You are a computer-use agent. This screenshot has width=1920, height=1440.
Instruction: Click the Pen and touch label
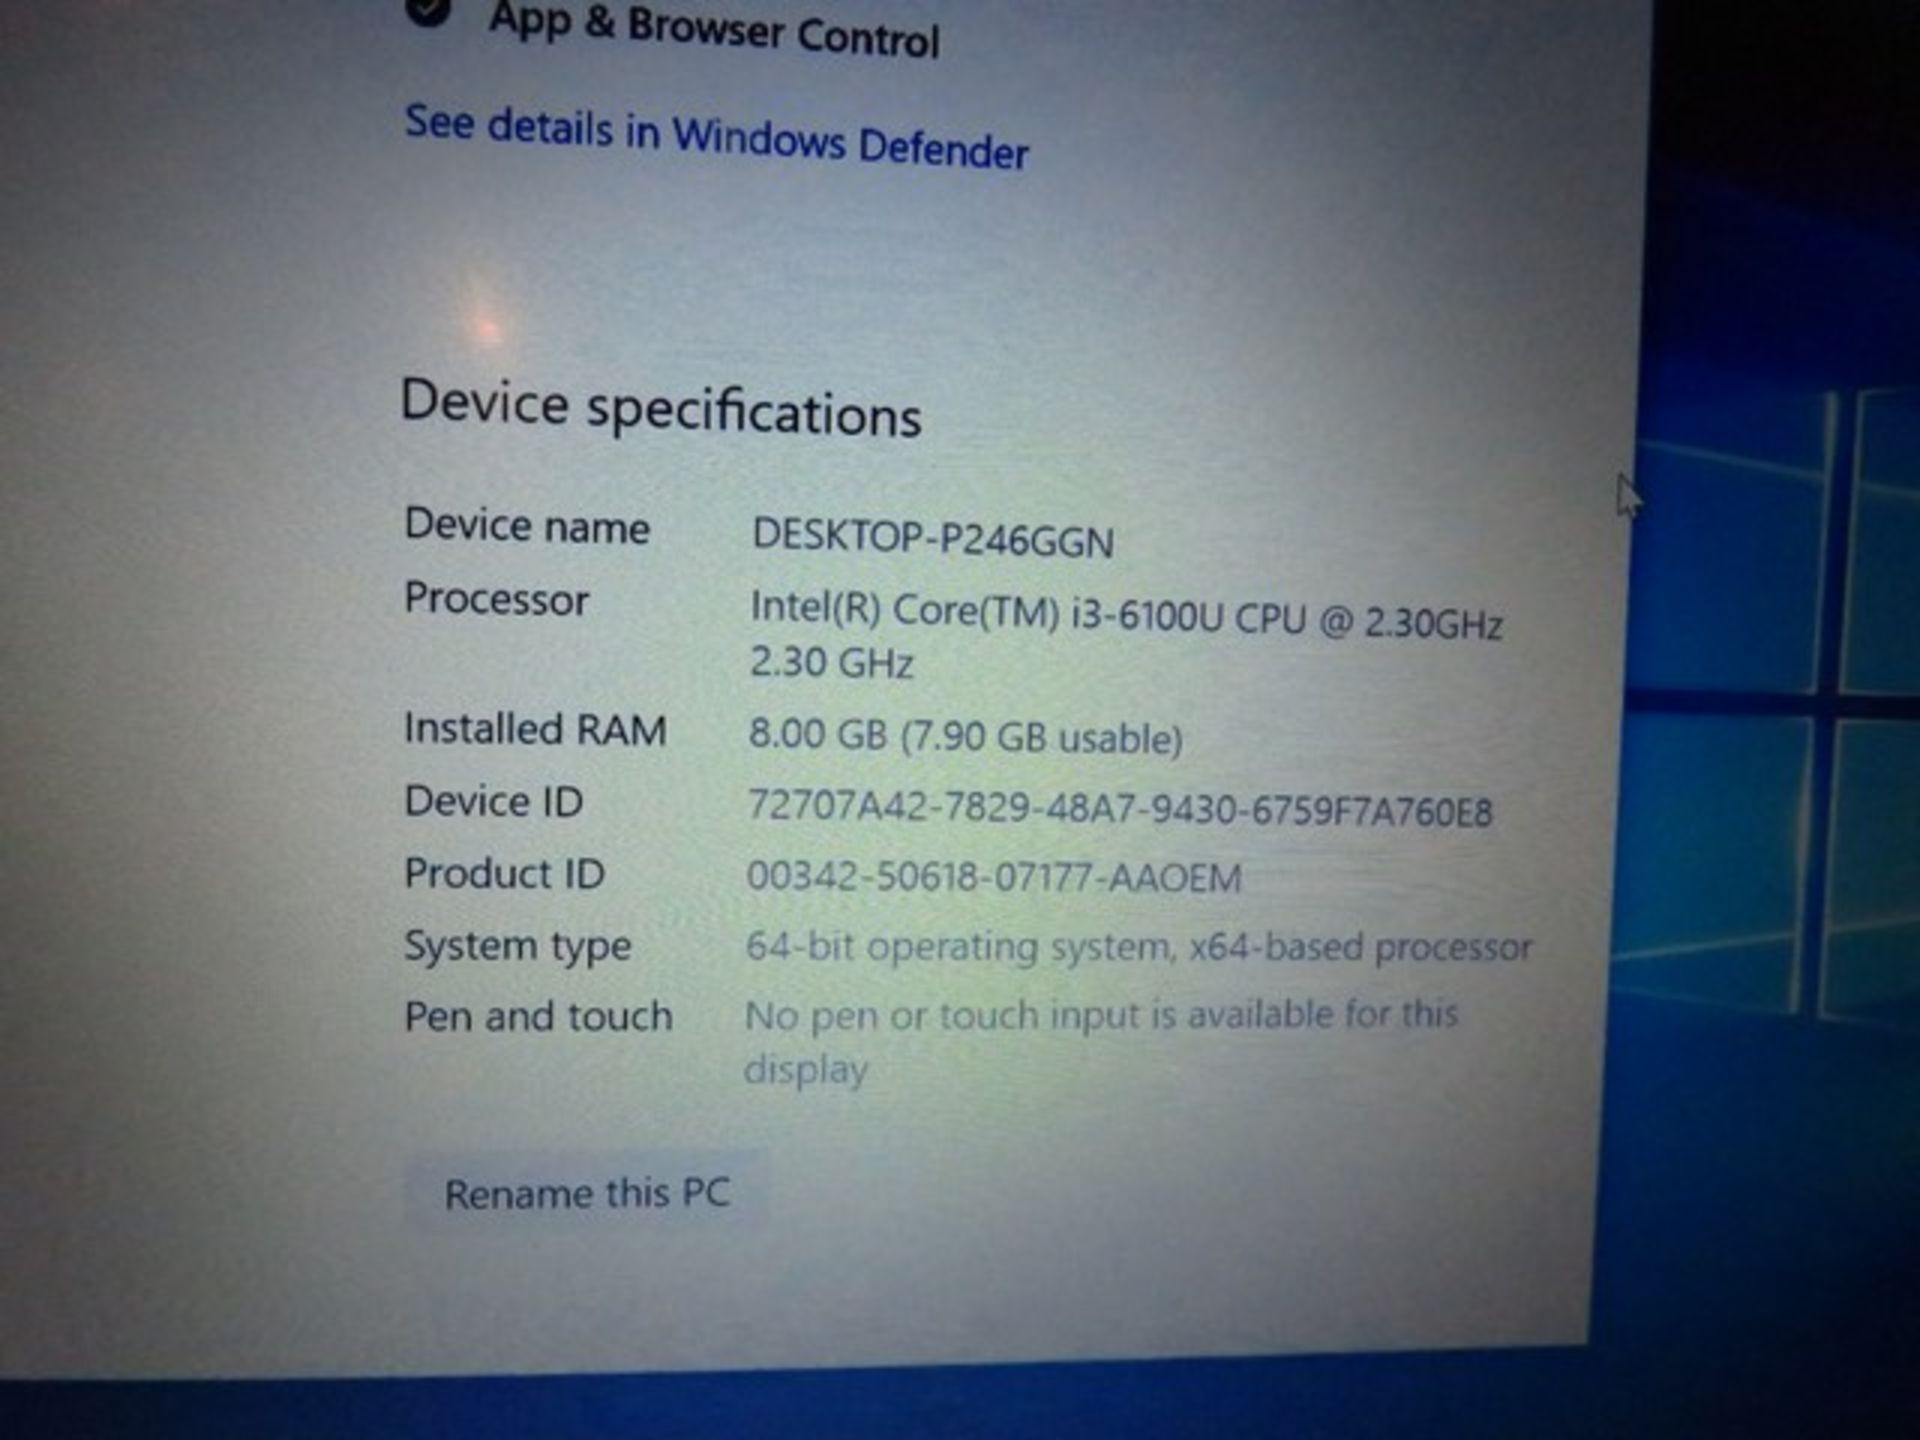click(x=538, y=1017)
